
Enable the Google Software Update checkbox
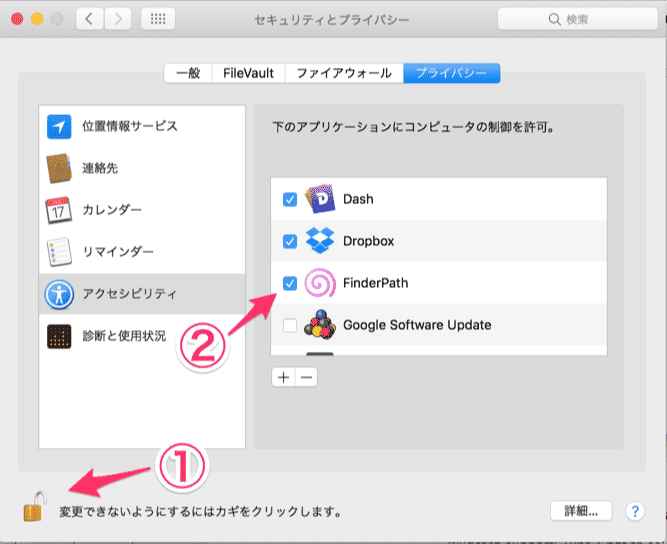pyautogui.click(x=290, y=325)
